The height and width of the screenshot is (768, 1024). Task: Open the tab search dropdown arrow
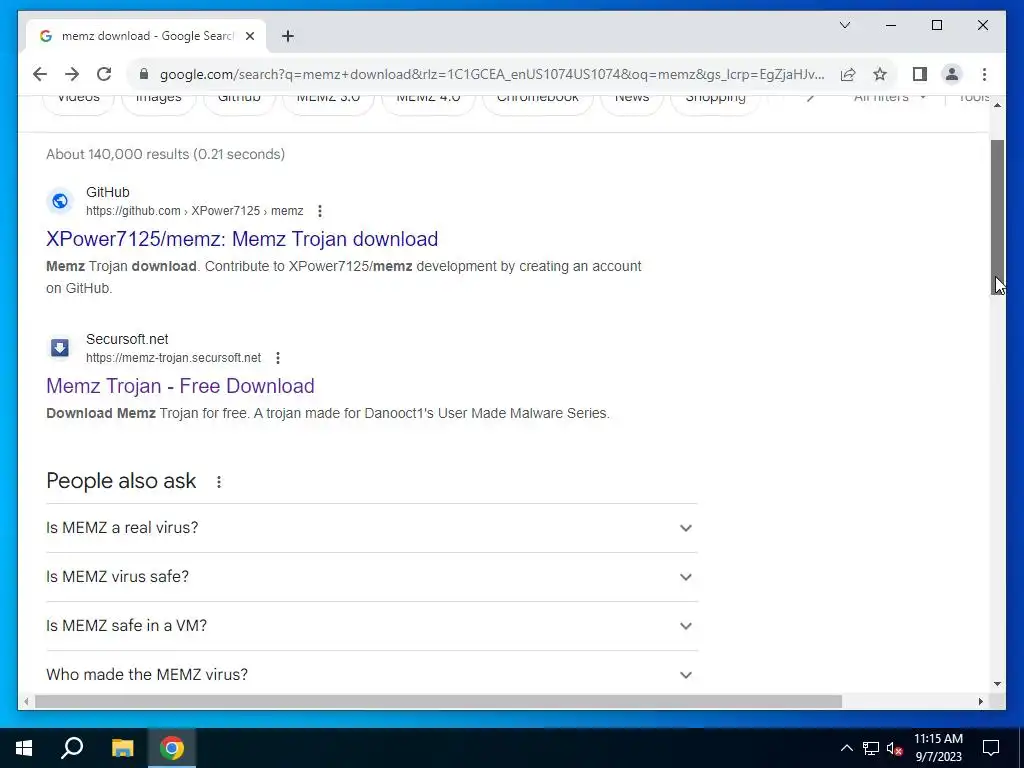844,25
